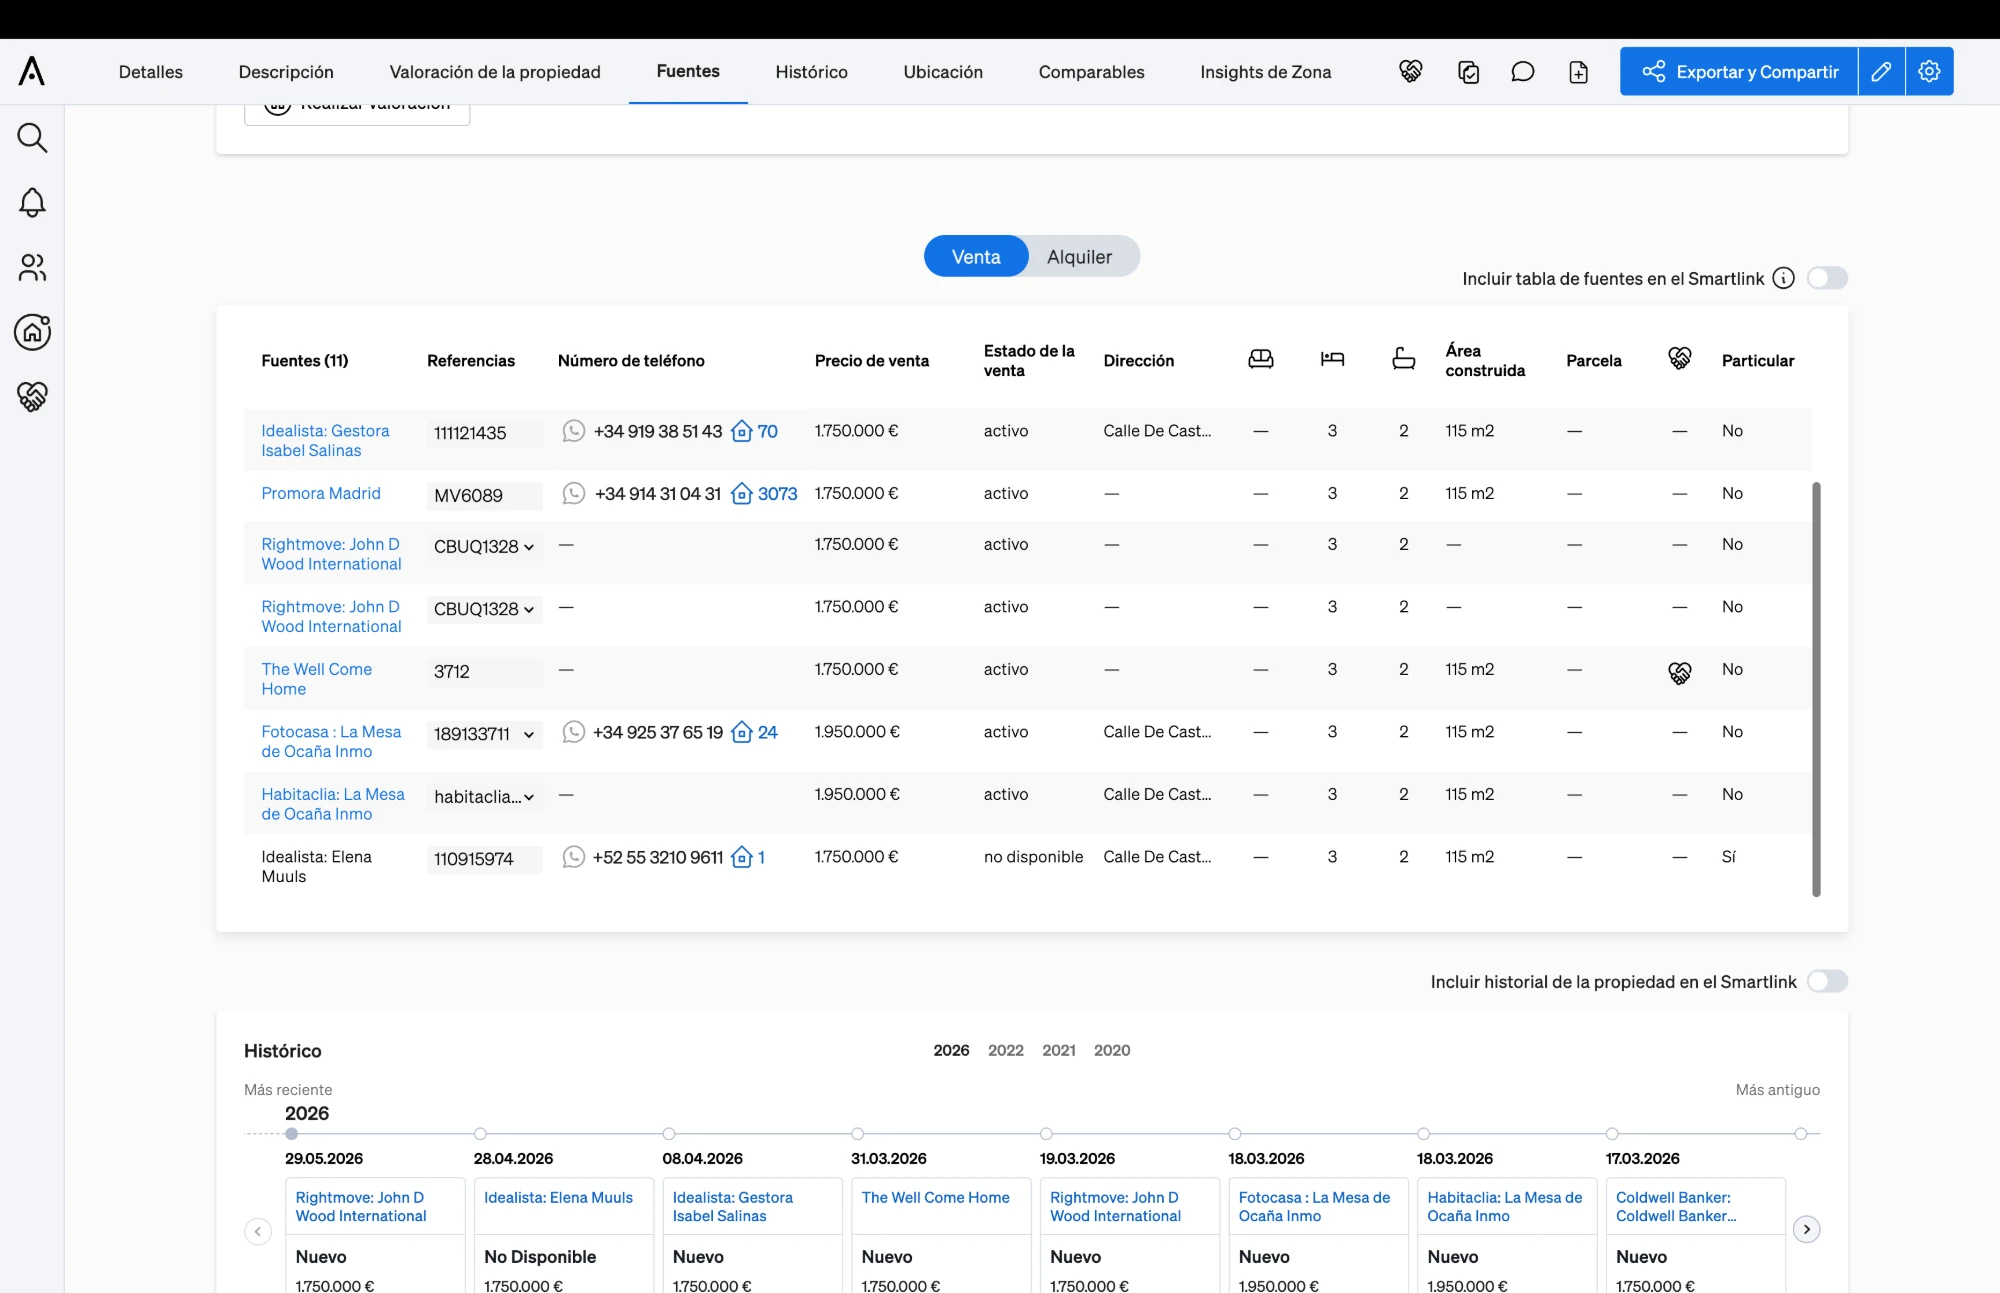The height and width of the screenshot is (1293, 2000).
Task: Open Fotocasa : La Mesa de Ocaña Inmo link
Action: pyautogui.click(x=331, y=741)
